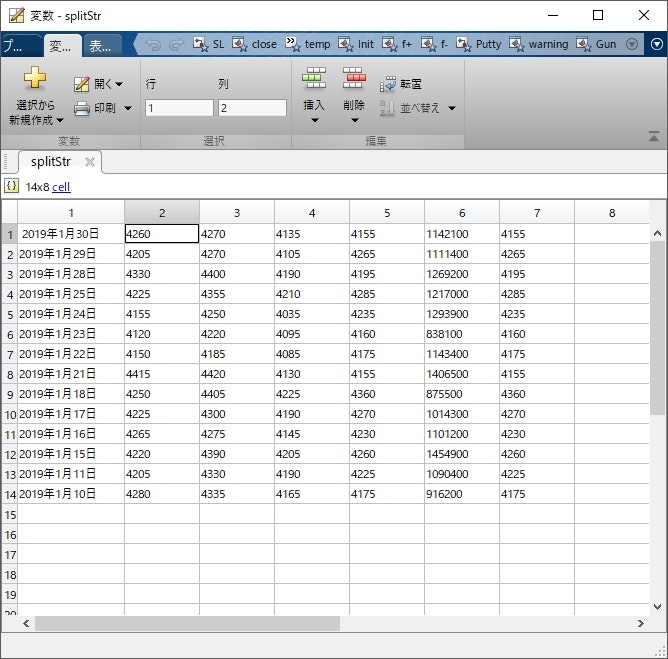
Task: Collapse the toolstrip with the arrow icon
Action: point(654,136)
